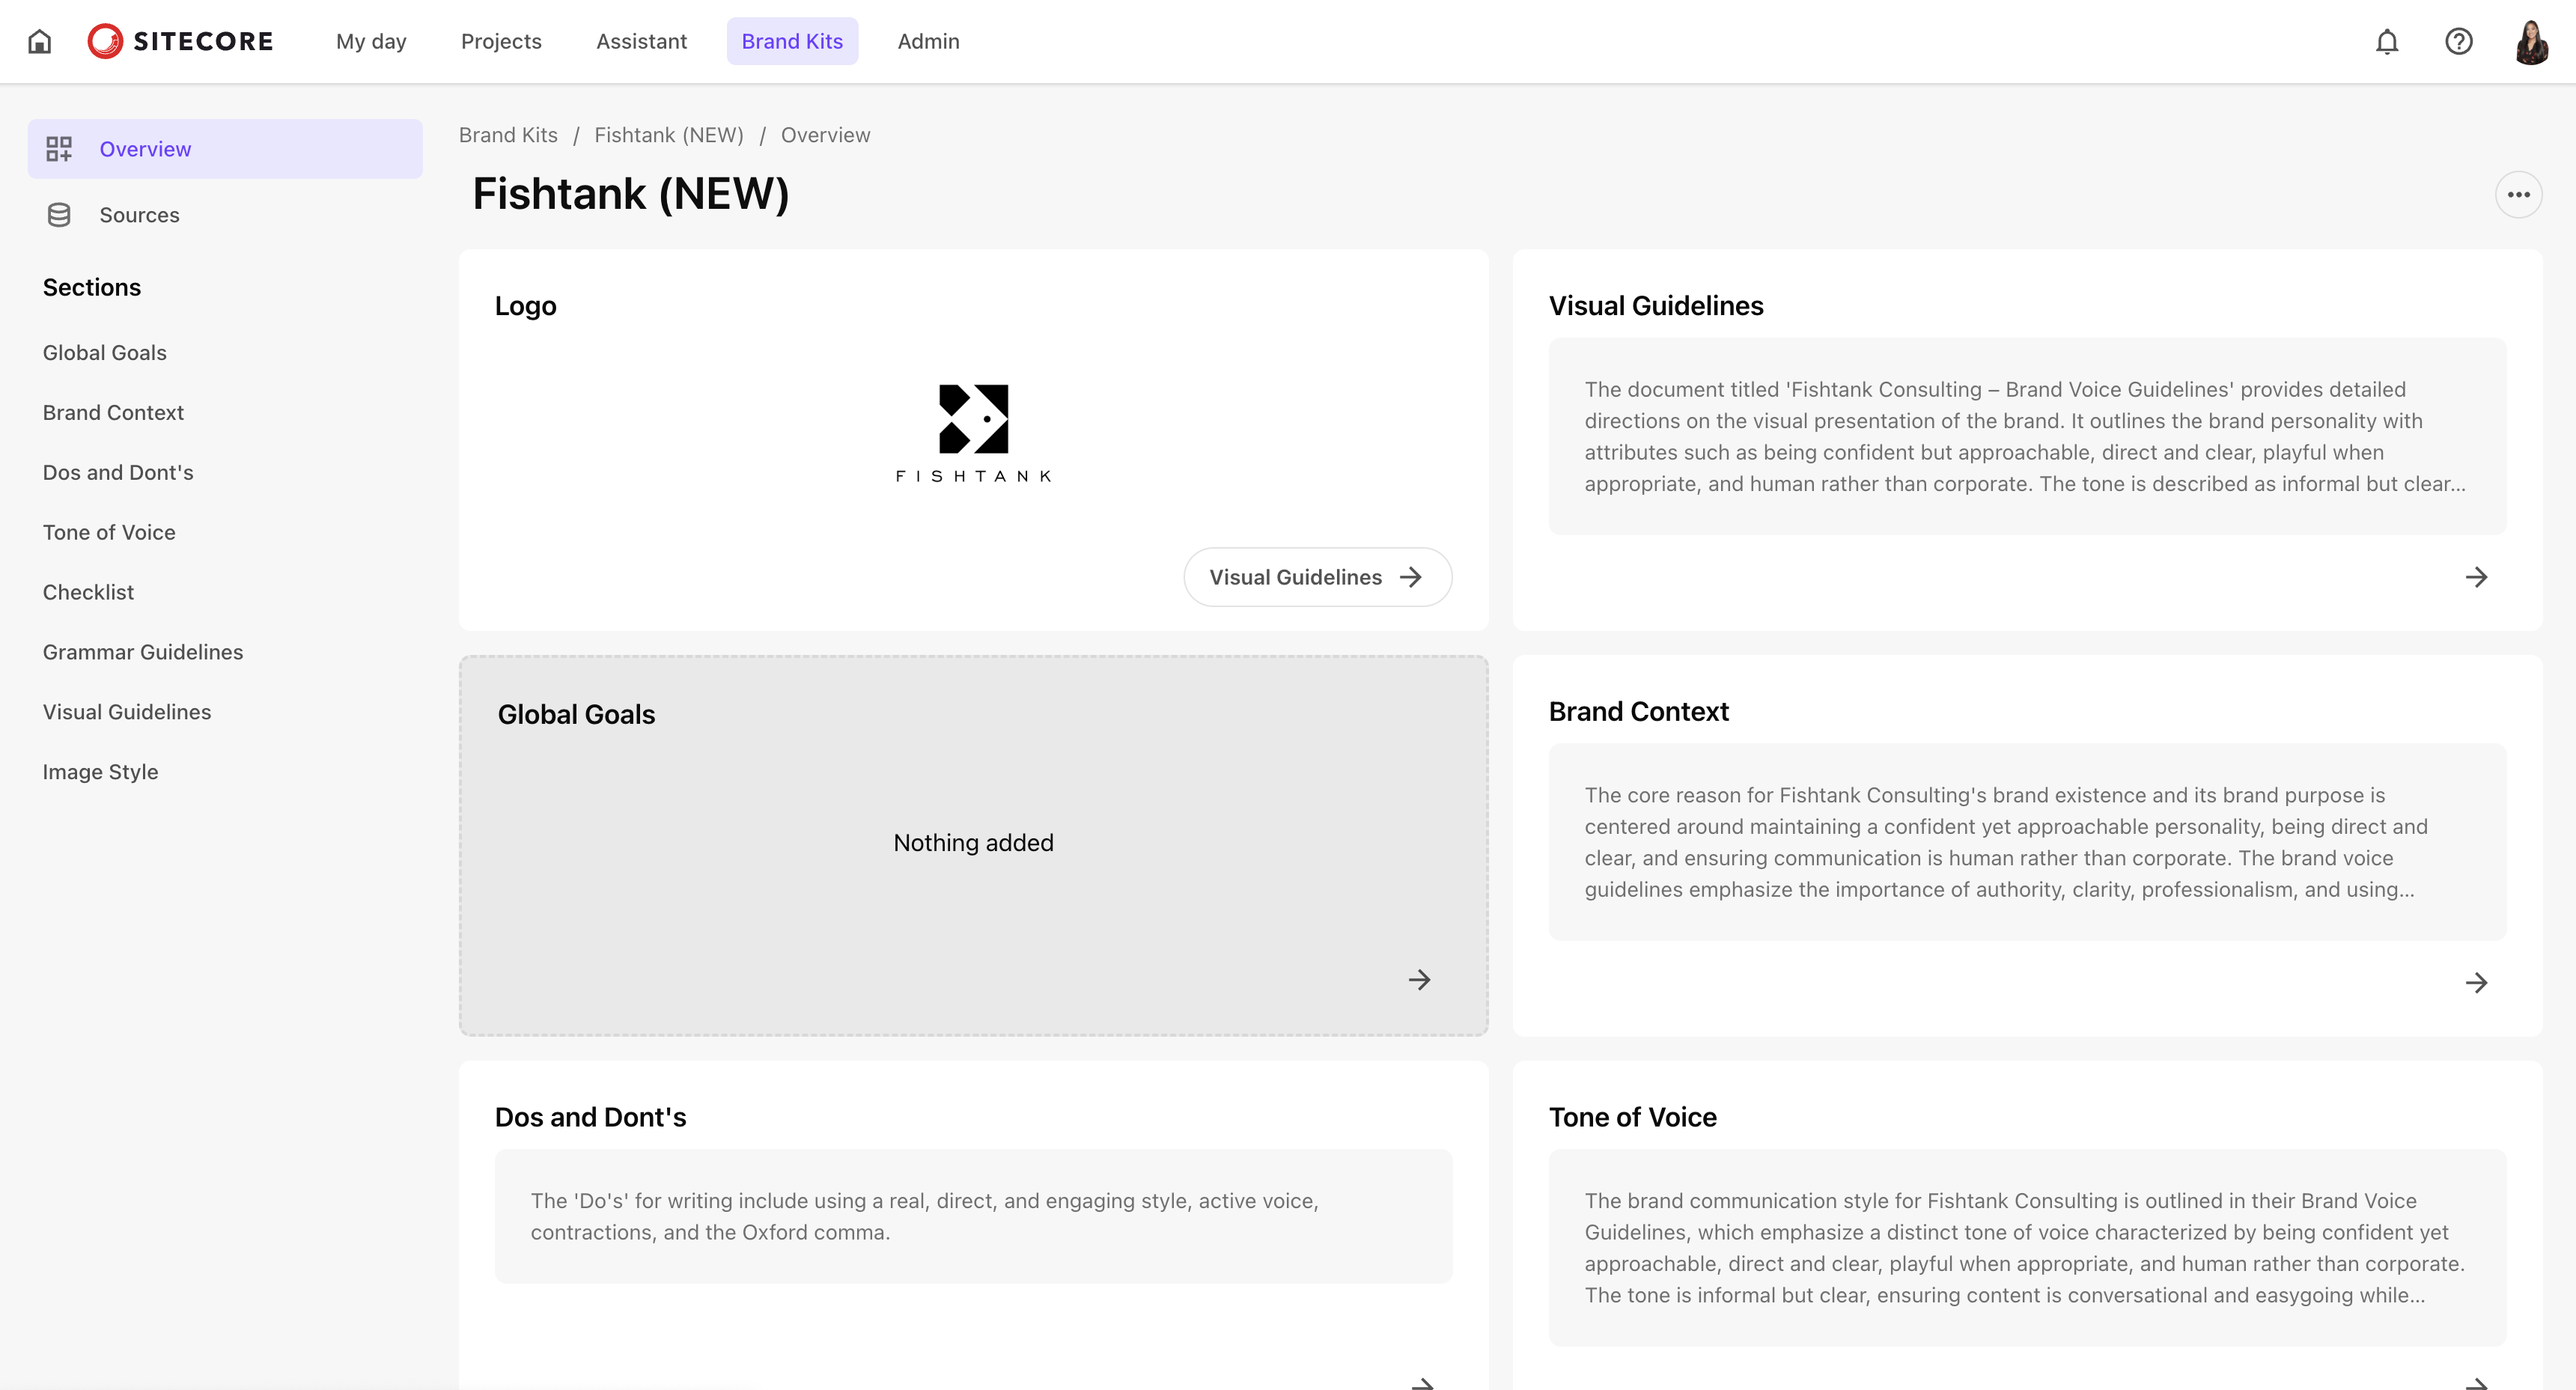Click Fishtank (NEW) breadcrumb
The image size is (2576, 1390).
pyautogui.click(x=669, y=135)
